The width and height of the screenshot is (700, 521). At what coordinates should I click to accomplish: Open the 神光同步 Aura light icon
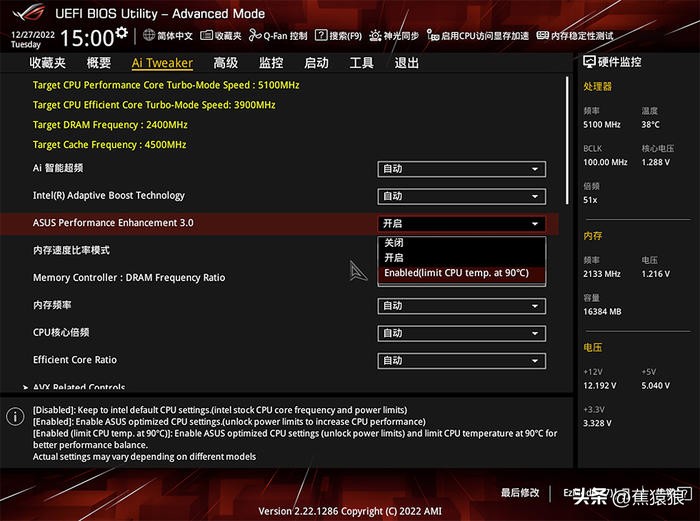[x=375, y=35]
